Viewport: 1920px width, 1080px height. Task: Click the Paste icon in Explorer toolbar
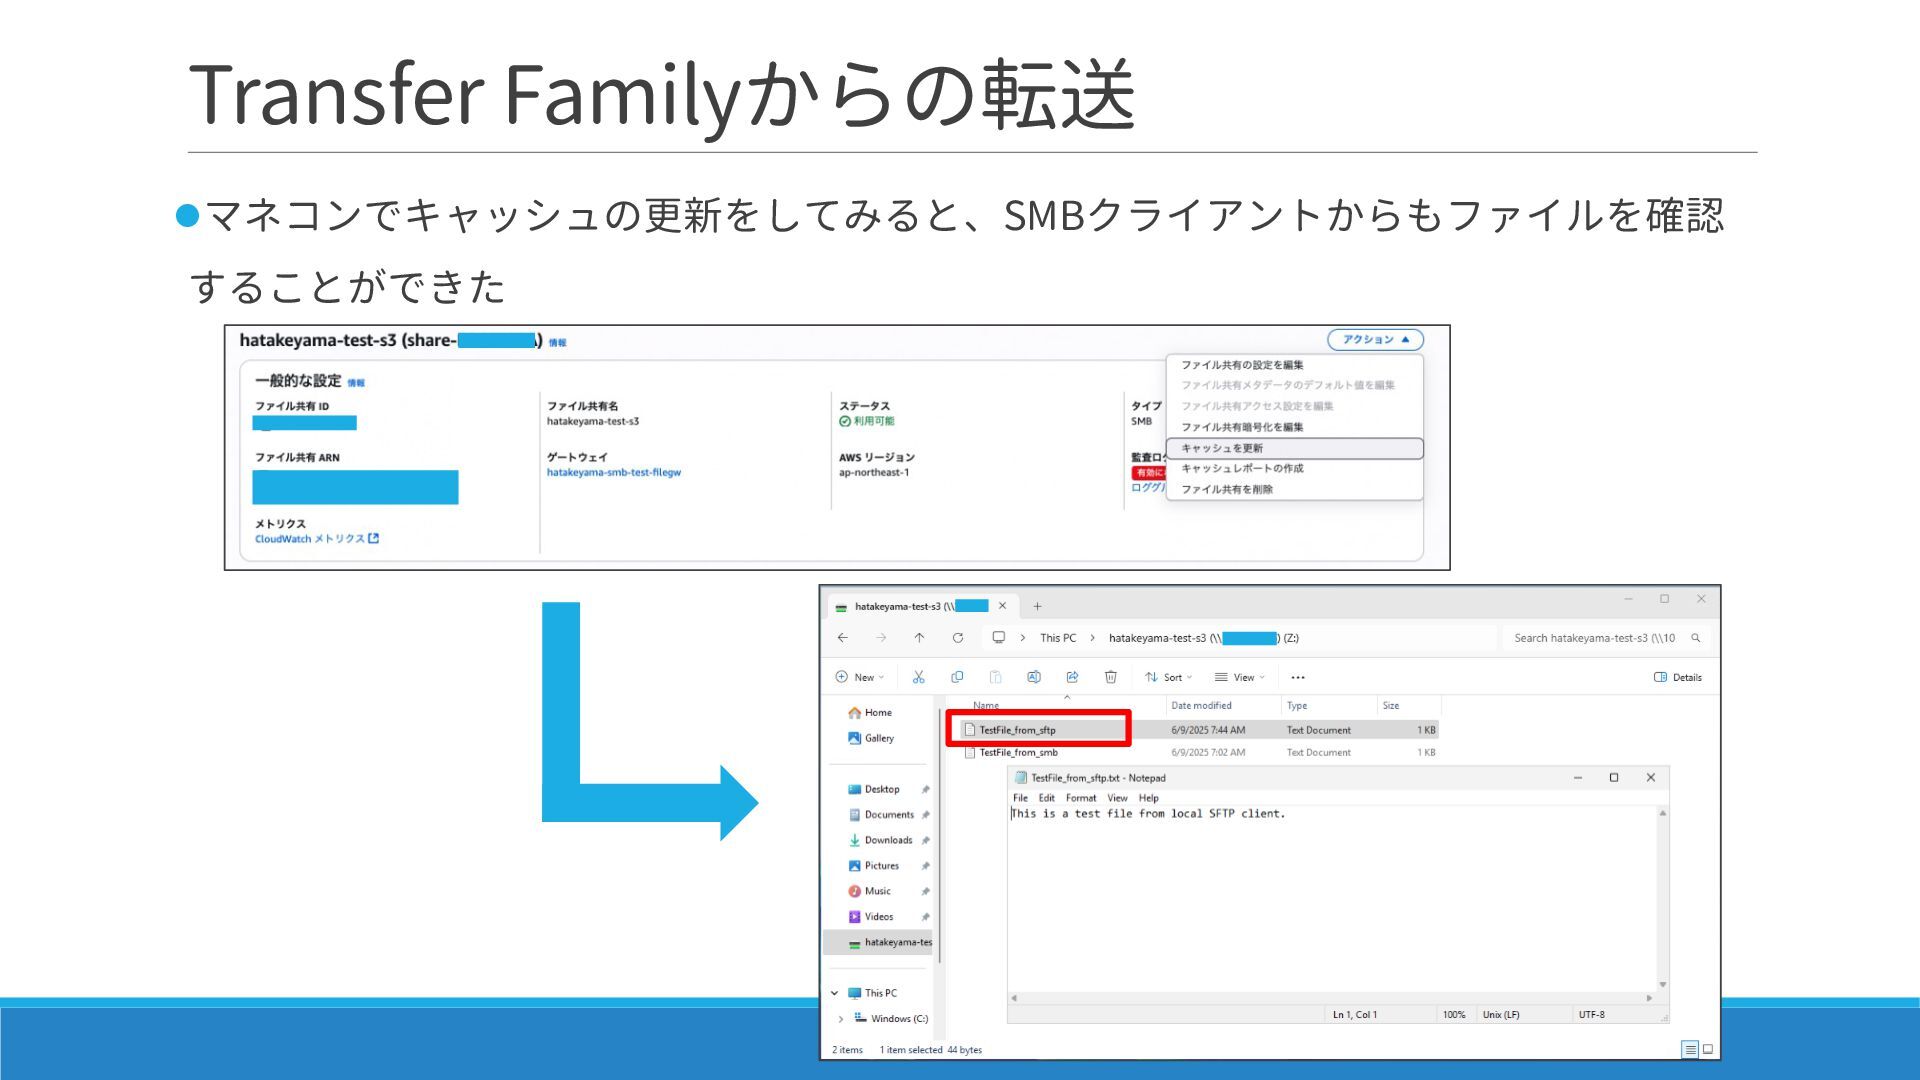[x=995, y=677]
